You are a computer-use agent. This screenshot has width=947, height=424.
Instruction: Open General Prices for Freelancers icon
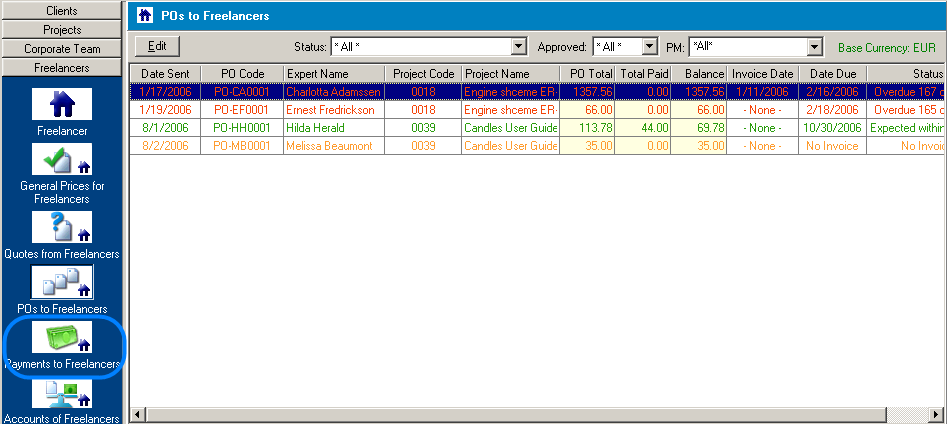pos(62,160)
